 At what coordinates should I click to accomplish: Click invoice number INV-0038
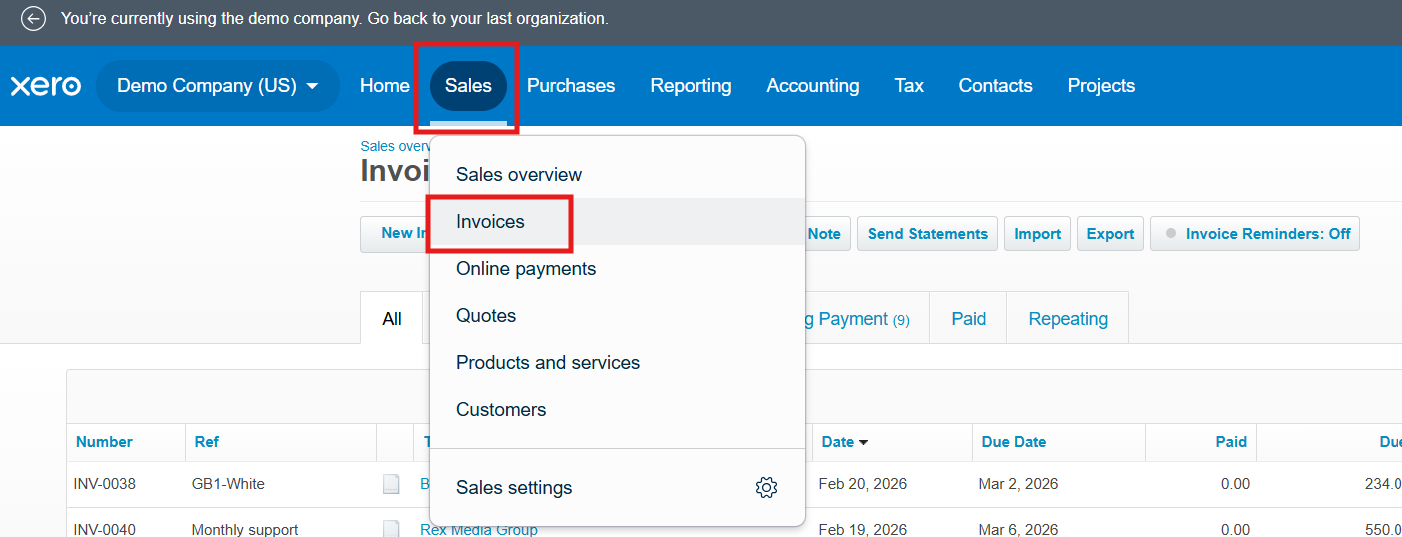click(105, 484)
